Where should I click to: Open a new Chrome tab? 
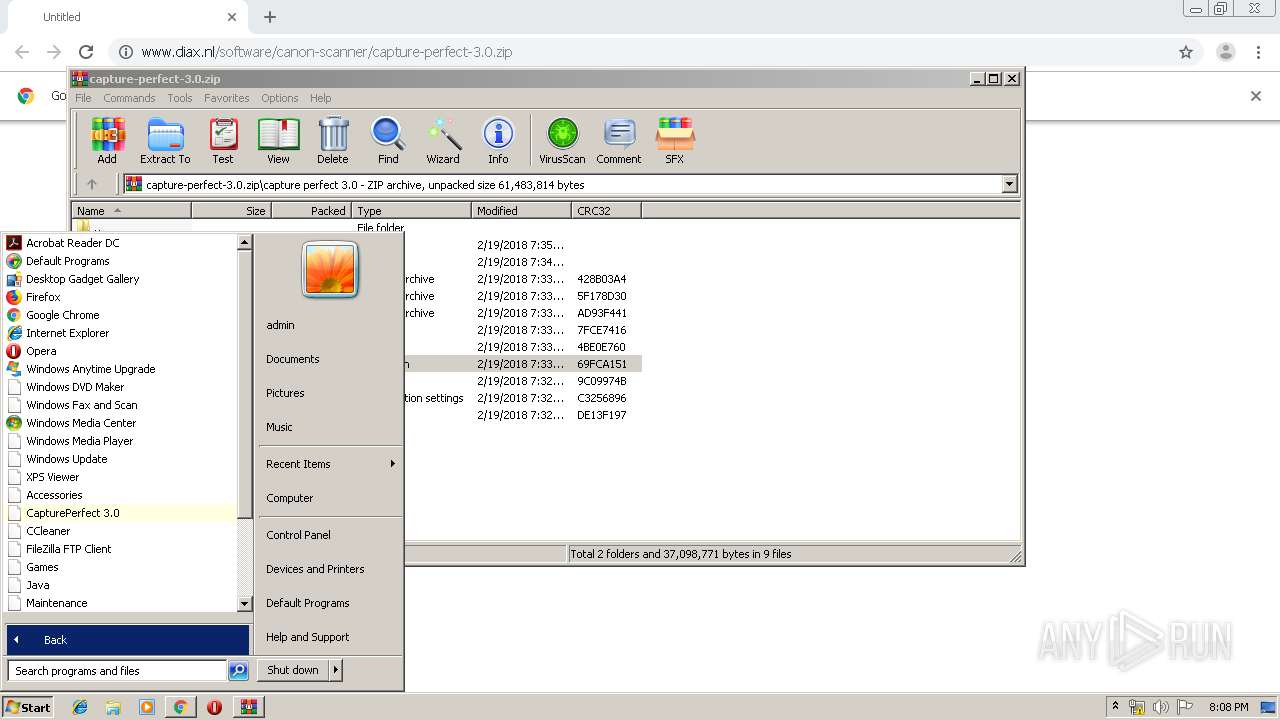[270, 17]
